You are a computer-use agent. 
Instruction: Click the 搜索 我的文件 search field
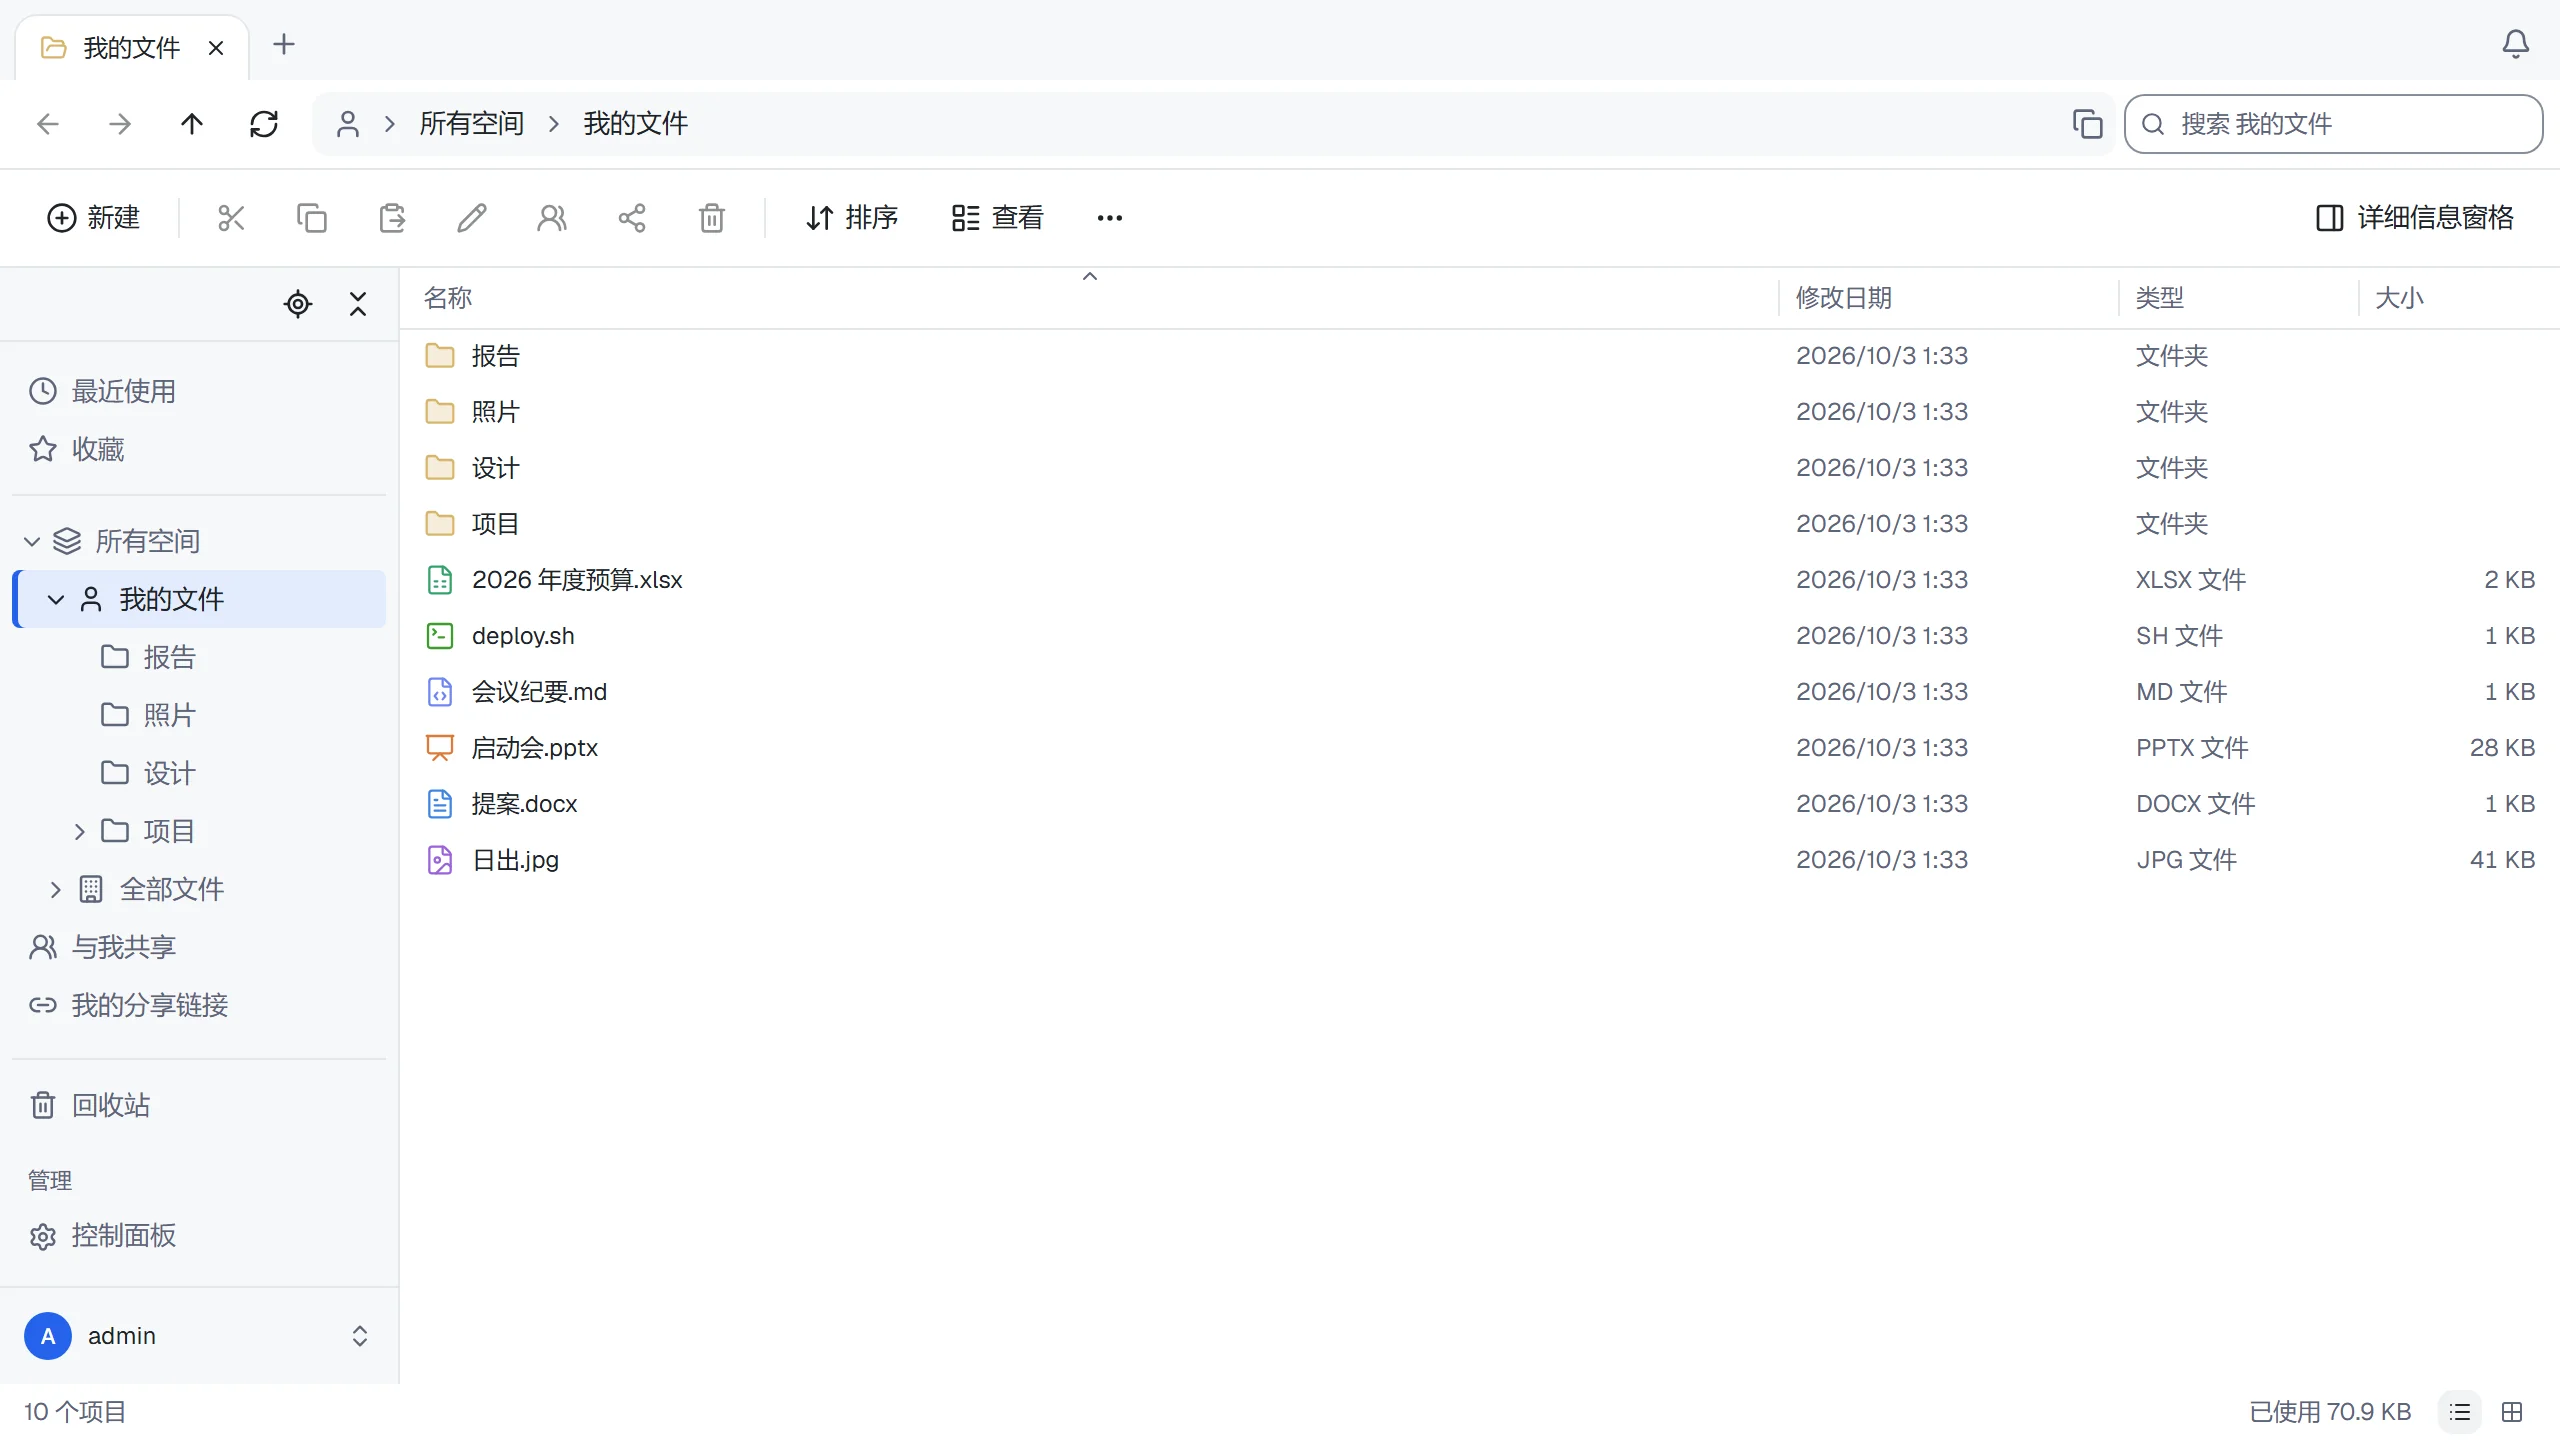(x=2334, y=124)
